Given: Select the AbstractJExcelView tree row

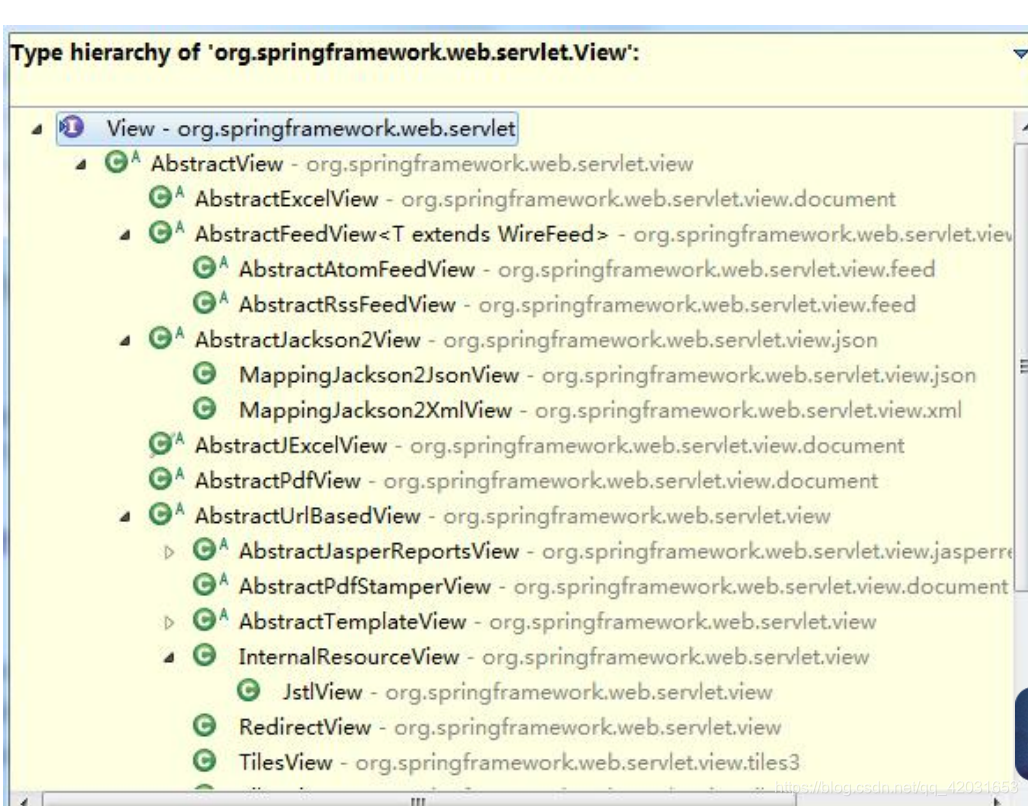Looking at the screenshot, I should coord(526,445).
